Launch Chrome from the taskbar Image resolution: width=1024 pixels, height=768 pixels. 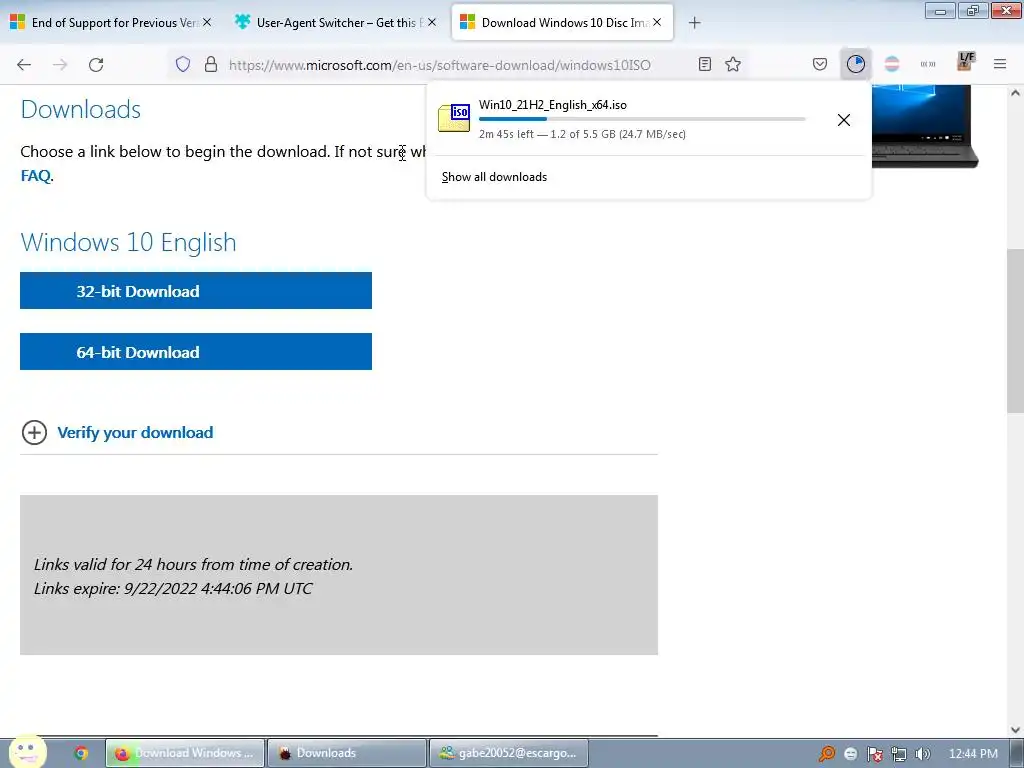(x=80, y=753)
